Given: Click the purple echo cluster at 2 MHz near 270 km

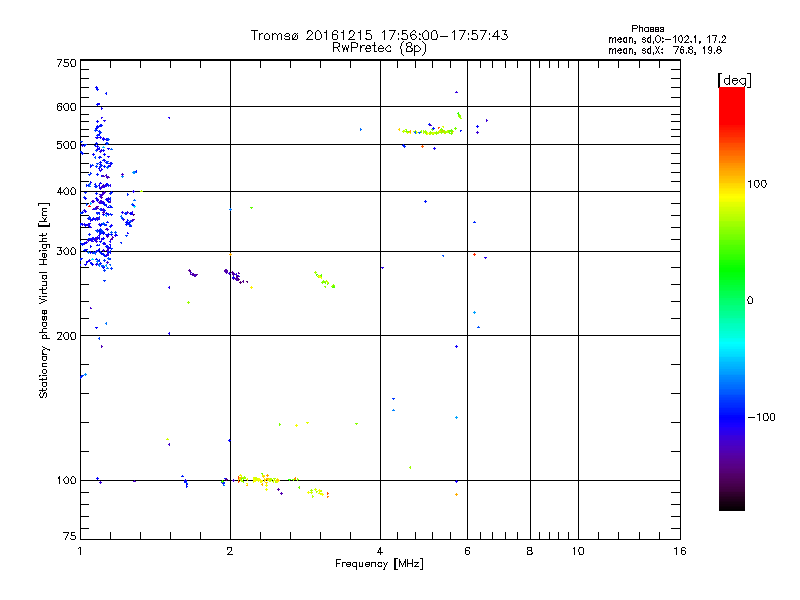Looking at the screenshot, I should [x=236, y=276].
